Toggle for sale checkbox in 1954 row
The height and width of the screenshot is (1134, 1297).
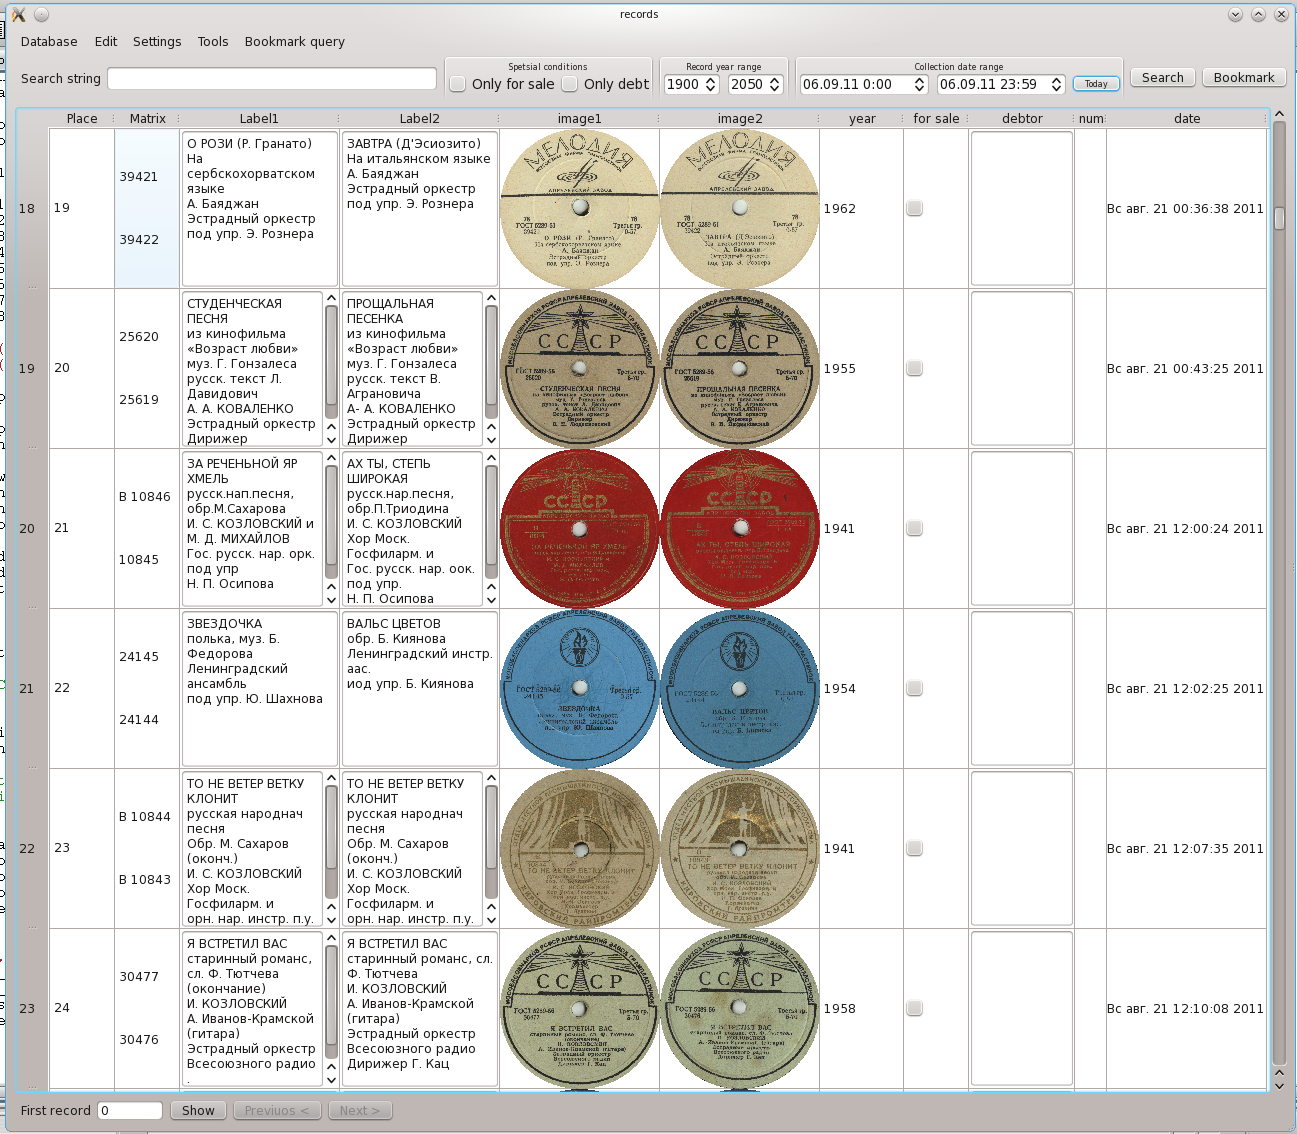click(x=914, y=688)
